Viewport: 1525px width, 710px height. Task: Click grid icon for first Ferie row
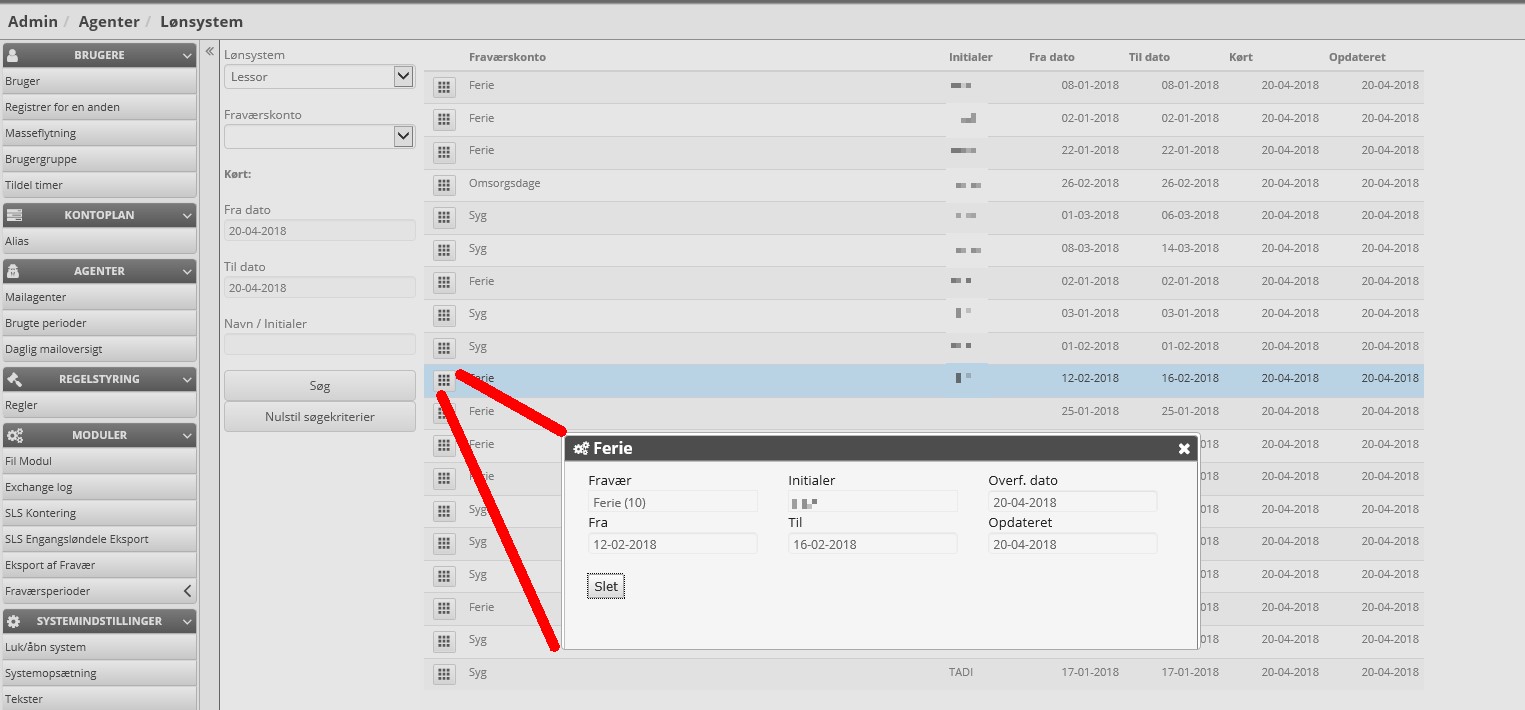pos(443,88)
